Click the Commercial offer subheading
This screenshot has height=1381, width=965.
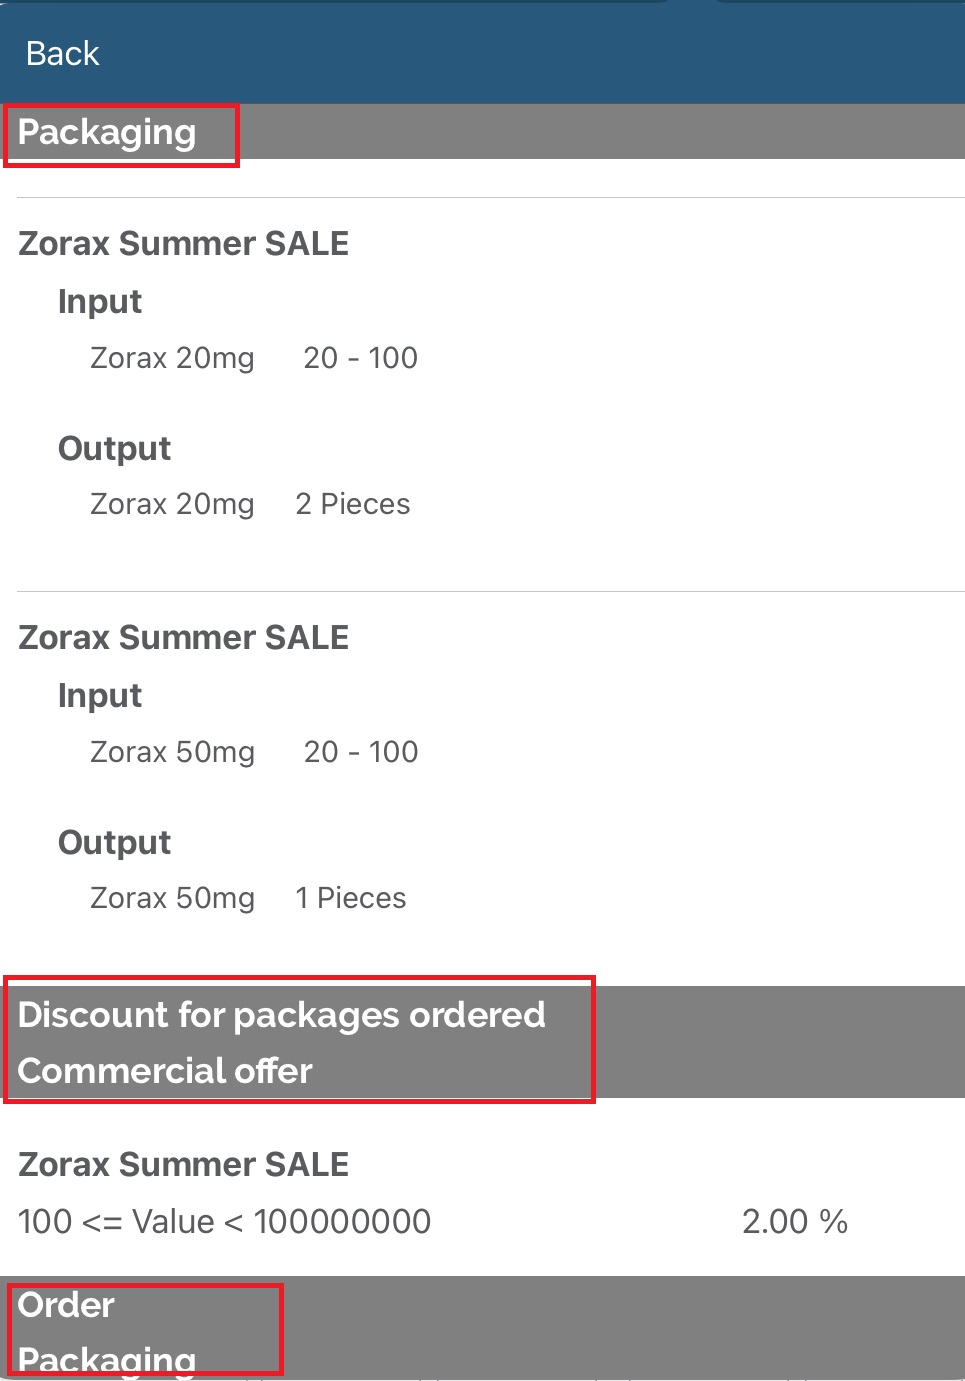(x=165, y=1071)
